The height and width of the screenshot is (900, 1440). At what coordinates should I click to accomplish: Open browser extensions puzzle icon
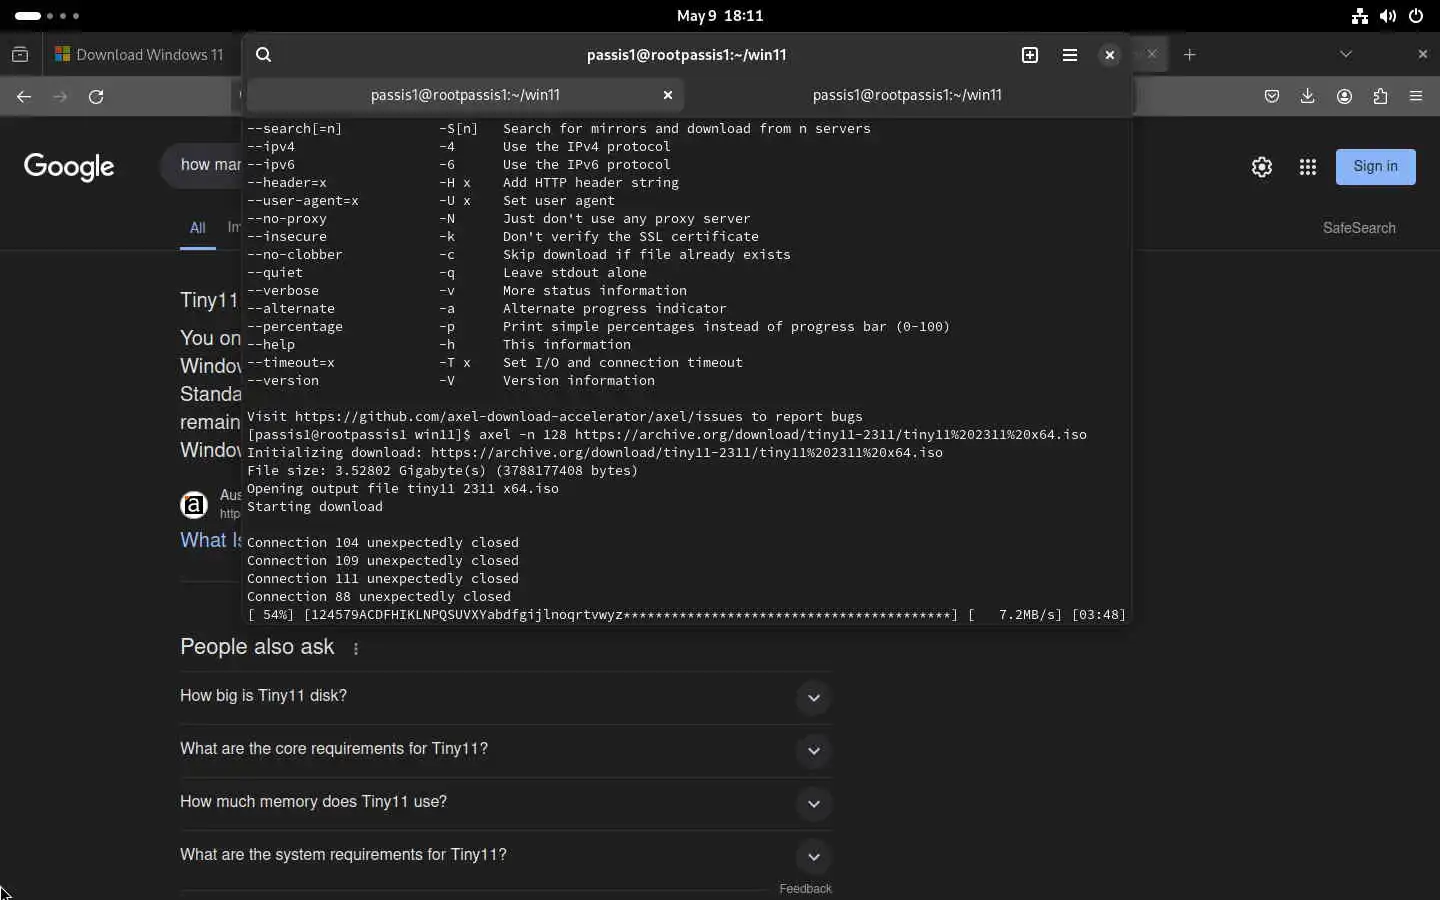click(x=1381, y=97)
